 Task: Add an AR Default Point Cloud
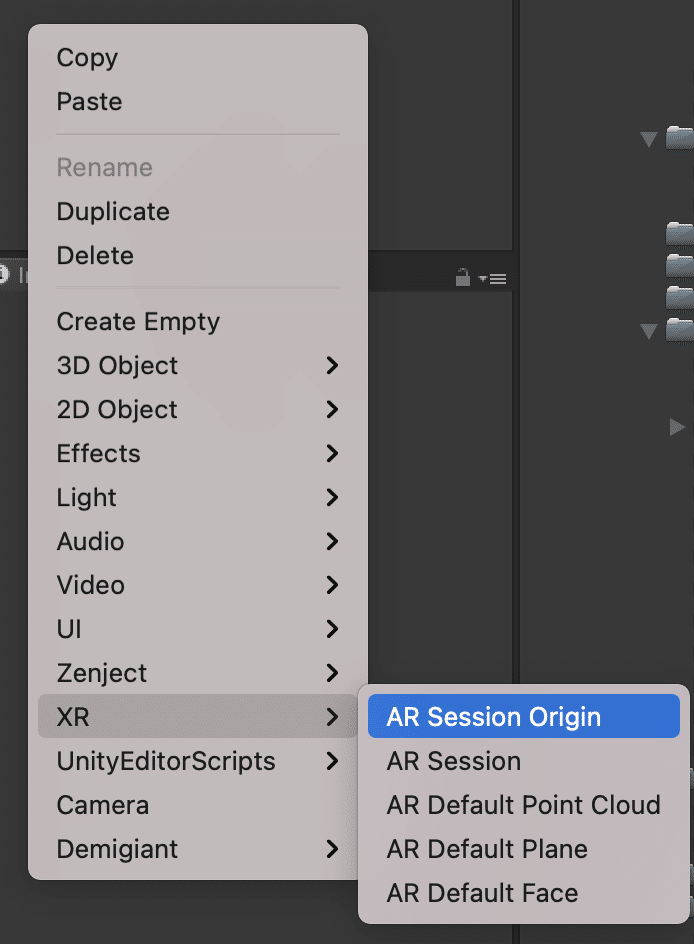pos(524,806)
